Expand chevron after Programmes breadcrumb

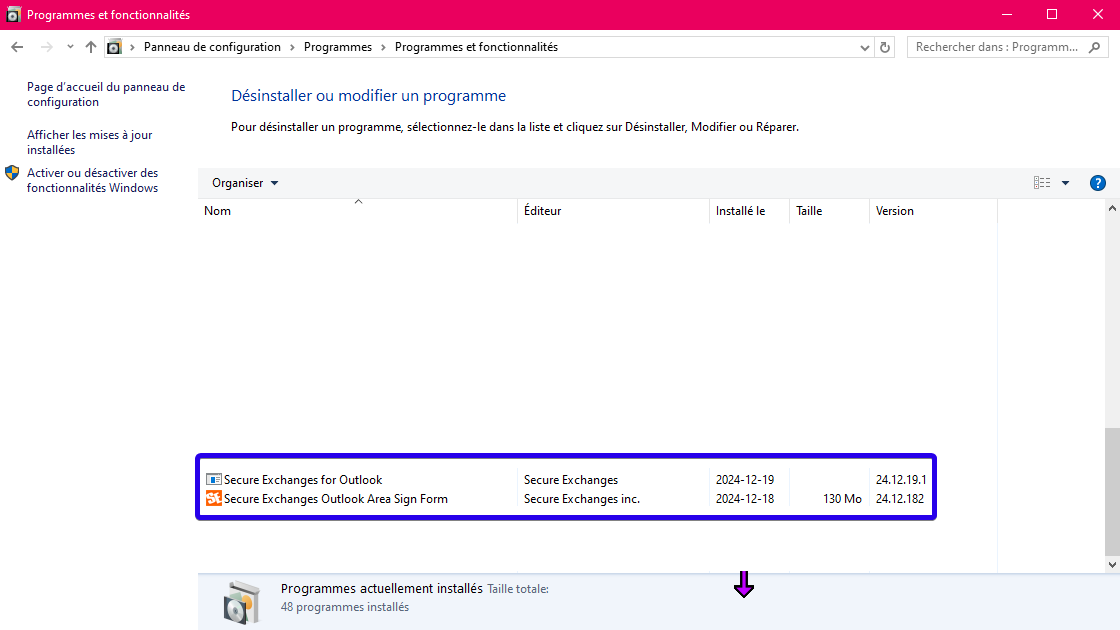click(x=384, y=47)
